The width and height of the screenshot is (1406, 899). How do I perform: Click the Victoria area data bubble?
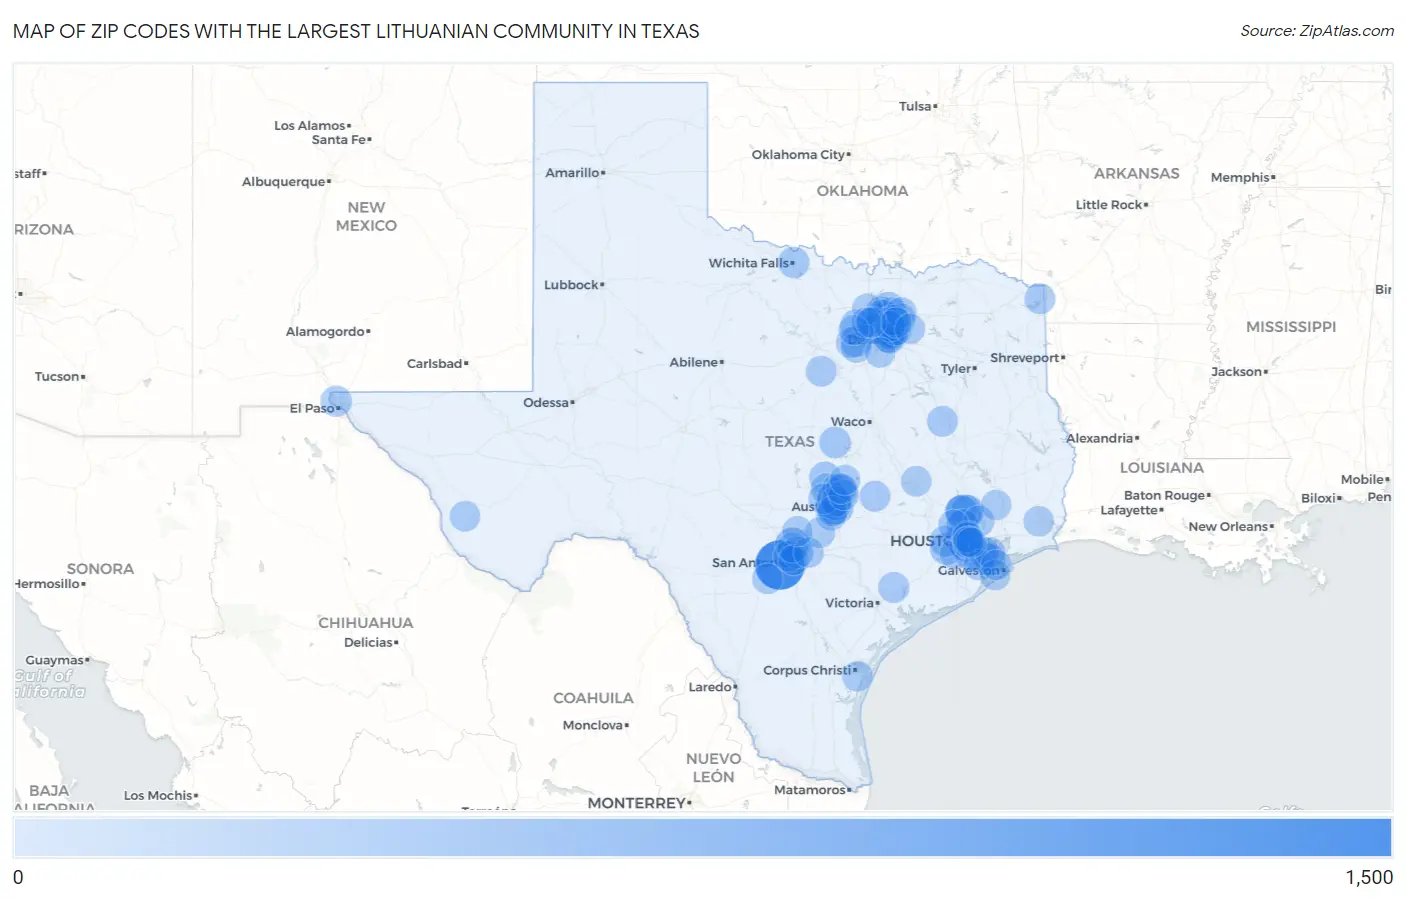tap(893, 587)
